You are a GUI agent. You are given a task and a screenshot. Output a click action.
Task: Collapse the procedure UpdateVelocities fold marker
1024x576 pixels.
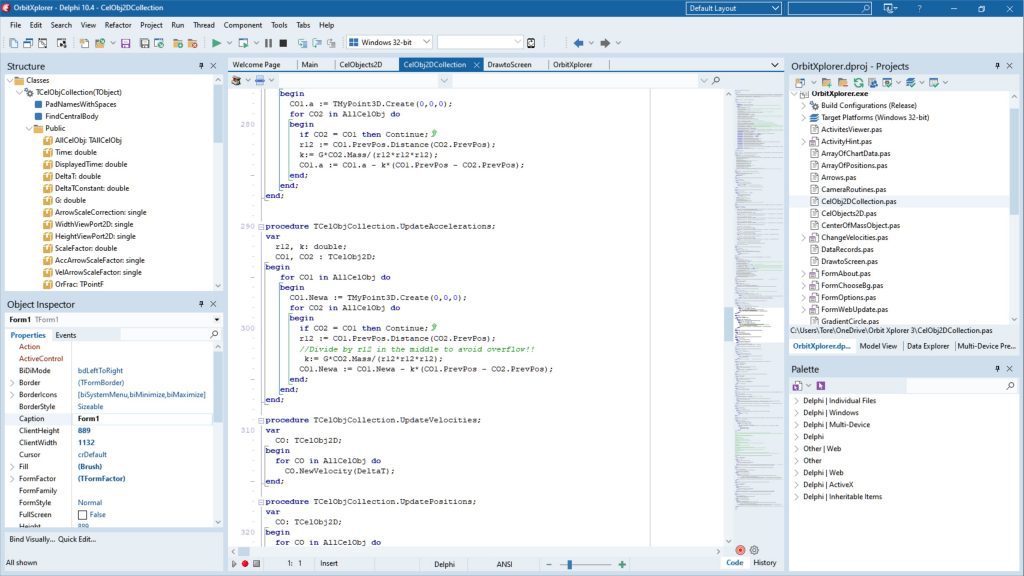[x=261, y=421]
